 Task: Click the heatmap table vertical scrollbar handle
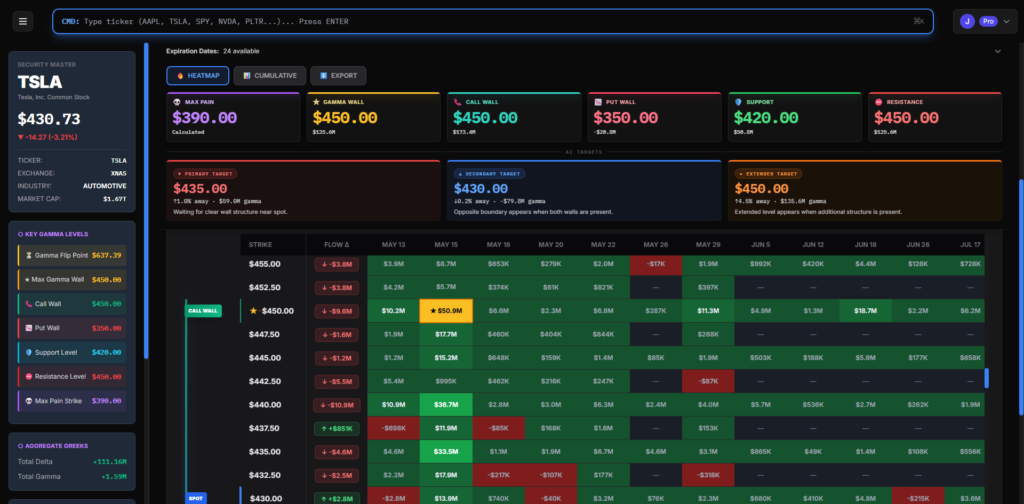pyautogui.click(x=986, y=378)
